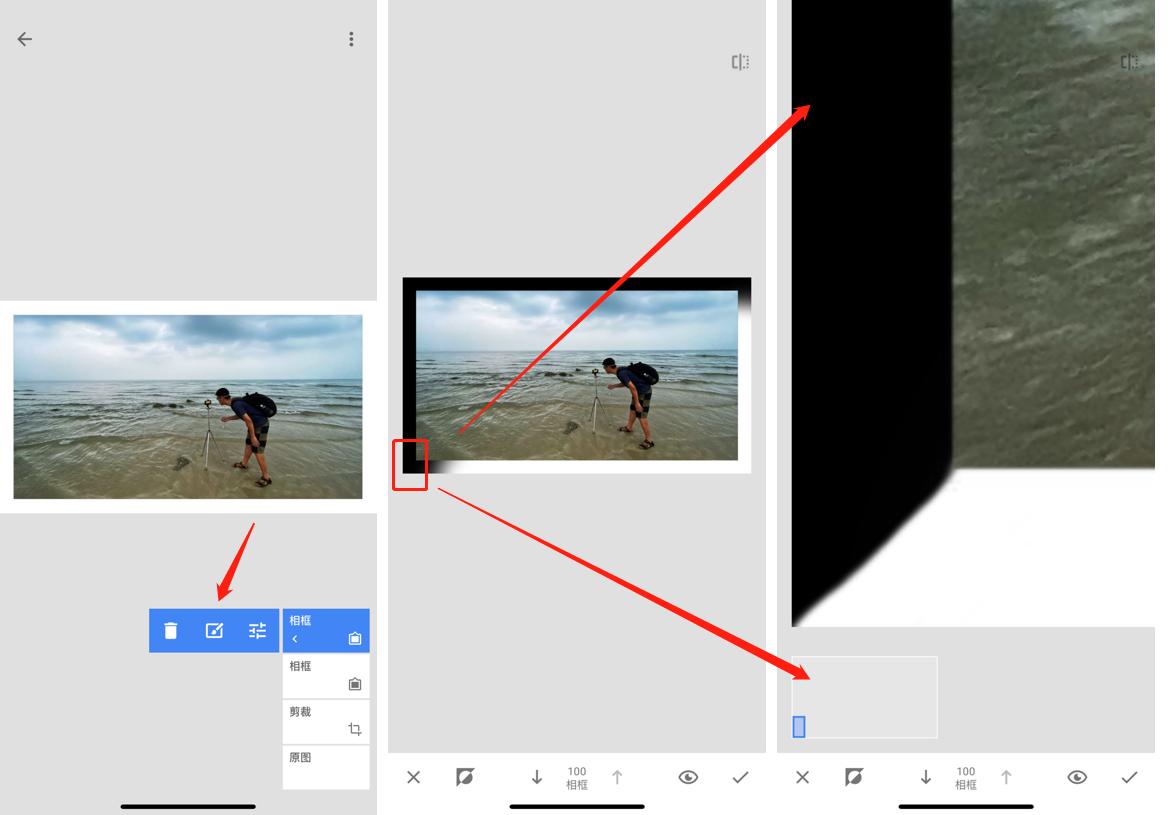Toggle compare split view icon in middle screen
The width and height of the screenshot is (1172, 815).
click(x=740, y=62)
